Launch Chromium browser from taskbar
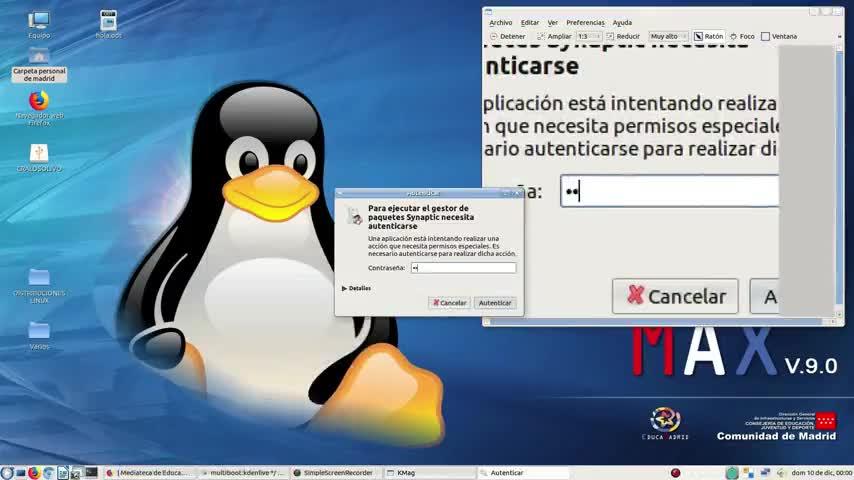 (48, 473)
